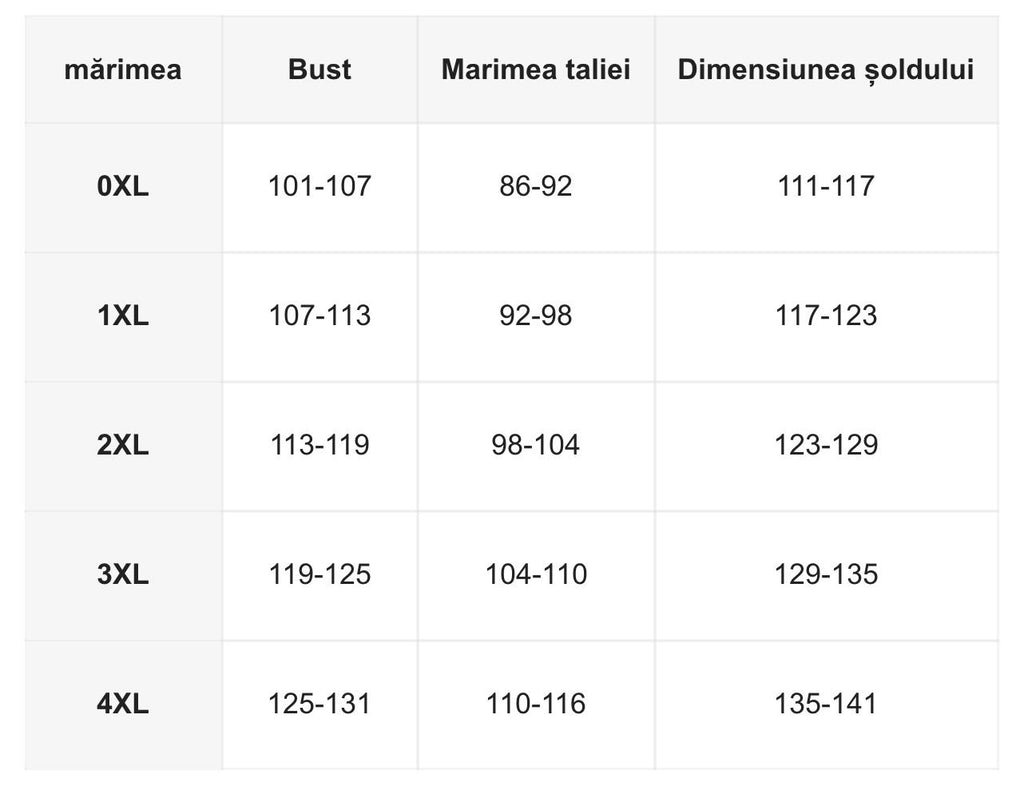The height and width of the screenshot is (794, 1024).
Task: Select hip value 111-117
Action: [x=826, y=186]
